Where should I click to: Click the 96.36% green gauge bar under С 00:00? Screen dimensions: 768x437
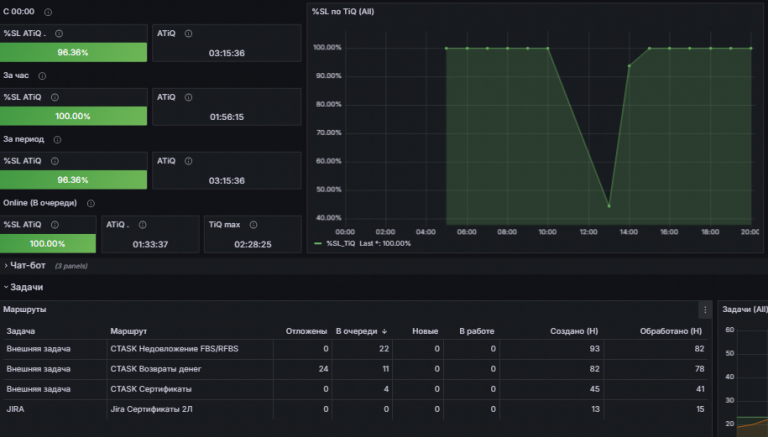coord(73,52)
